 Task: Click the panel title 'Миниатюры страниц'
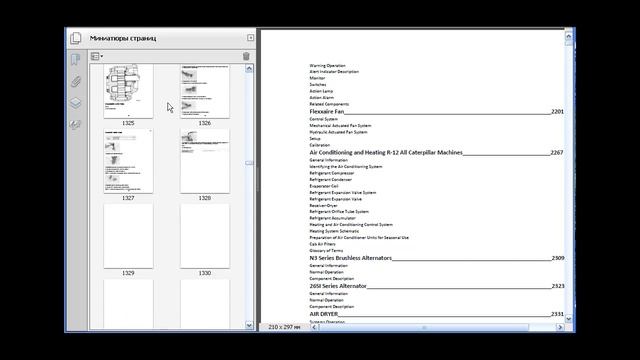click(x=123, y=38)
